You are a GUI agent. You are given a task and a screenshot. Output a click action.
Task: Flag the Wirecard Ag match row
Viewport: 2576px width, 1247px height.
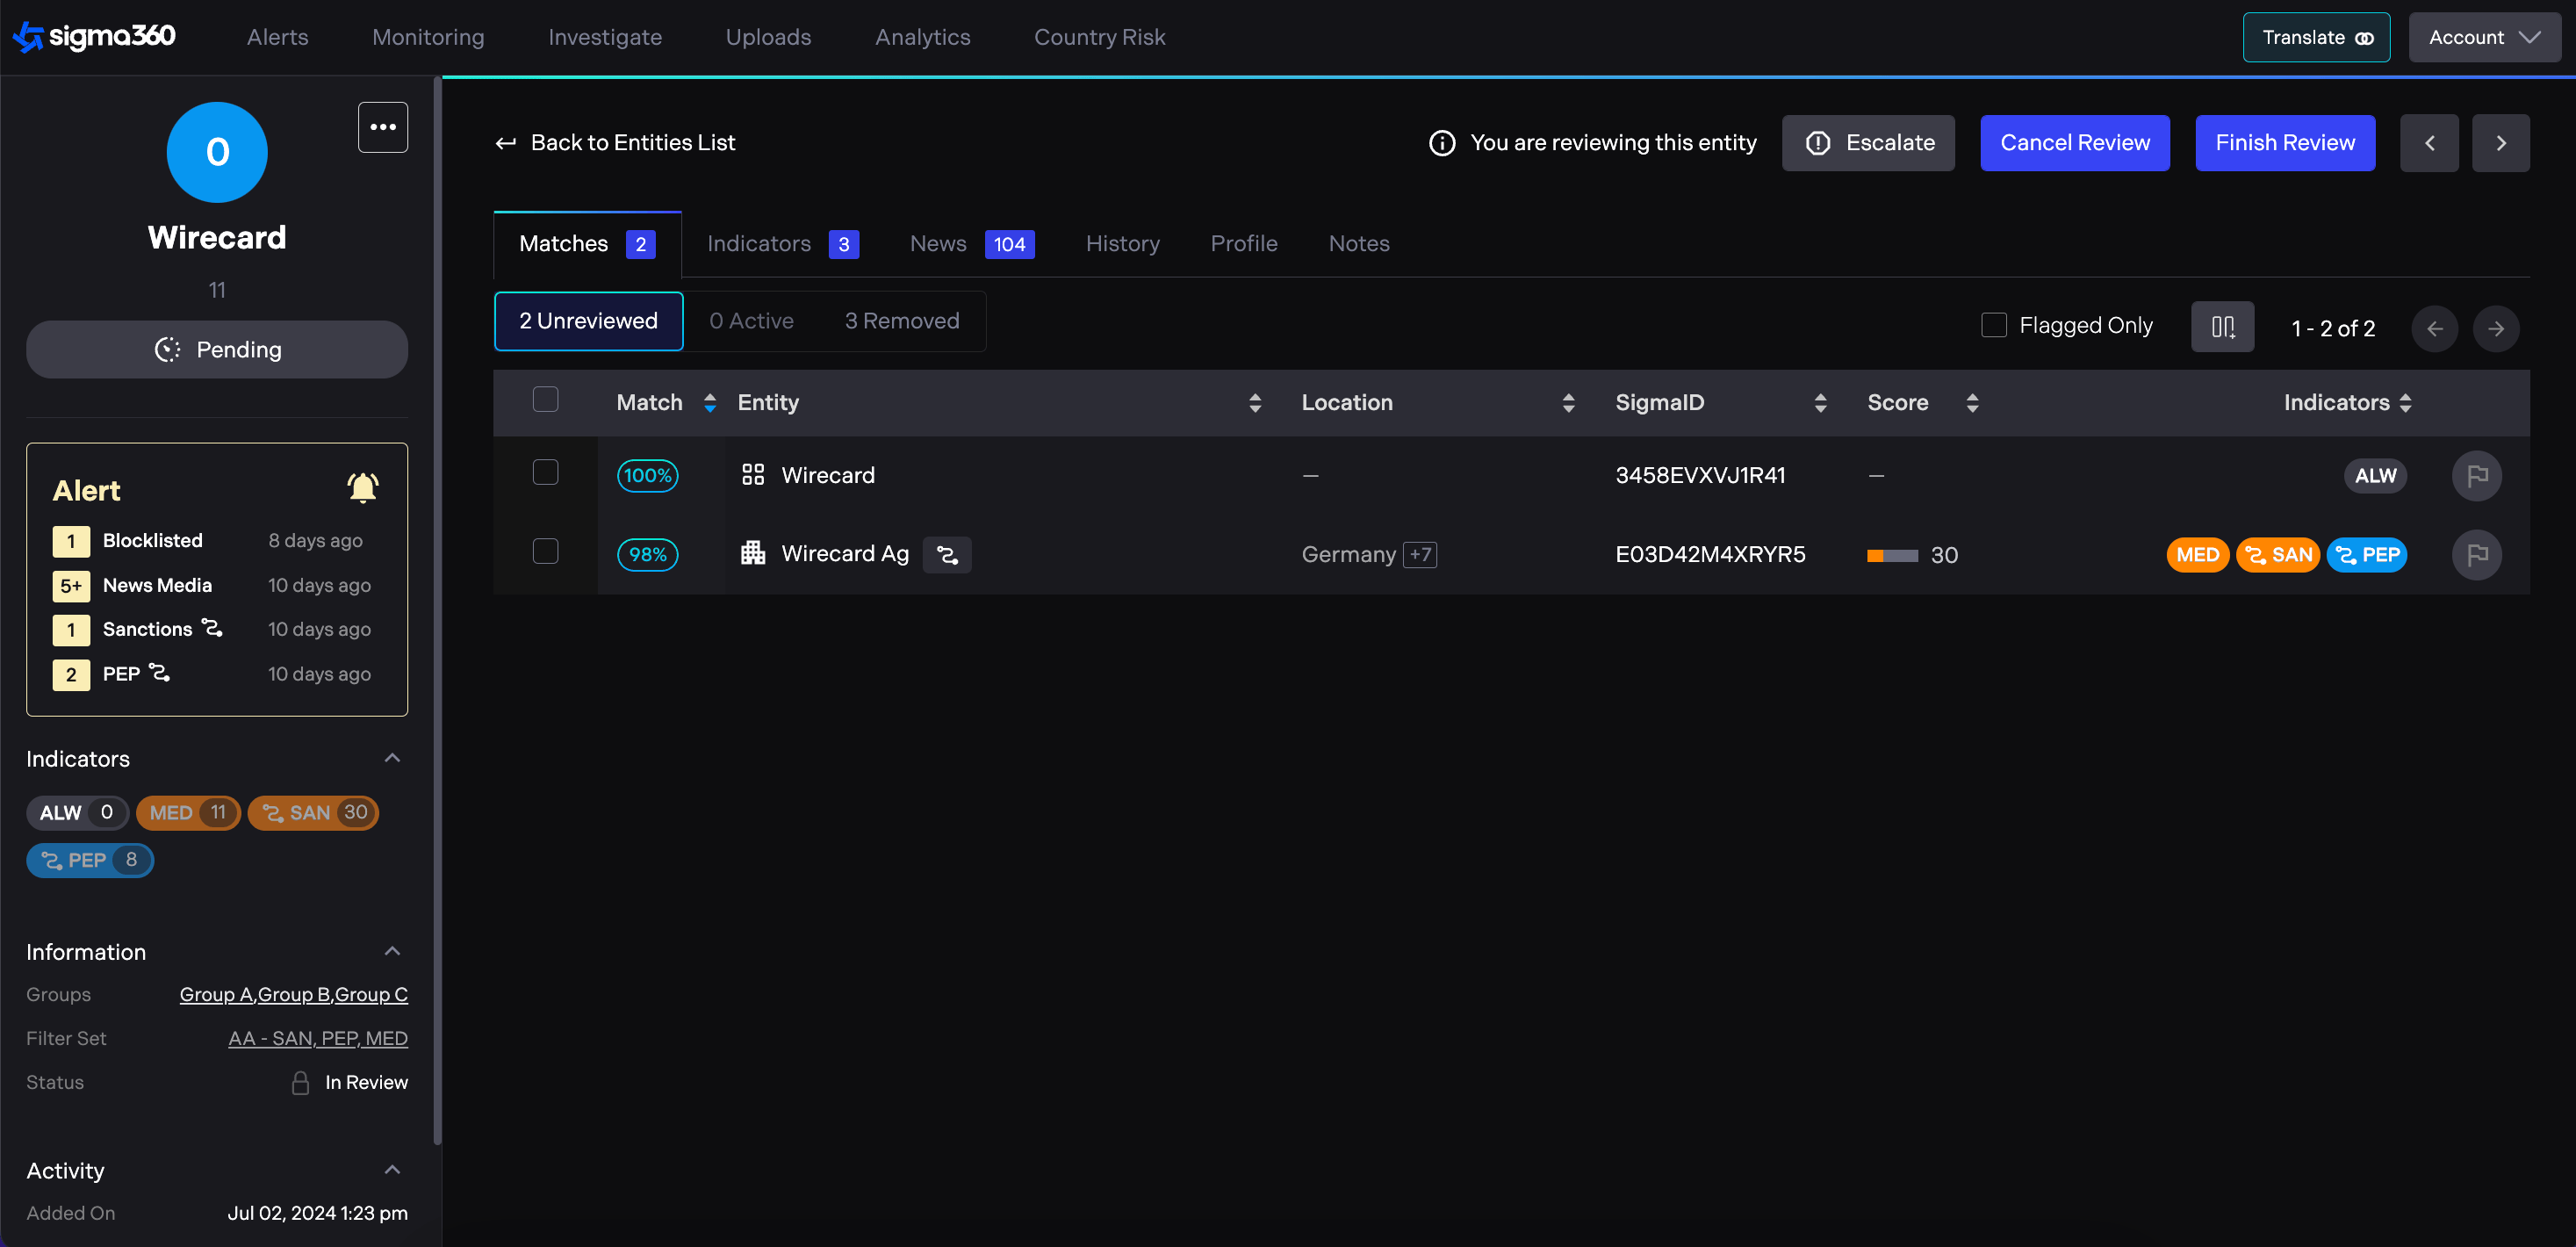click(2476, 555)
